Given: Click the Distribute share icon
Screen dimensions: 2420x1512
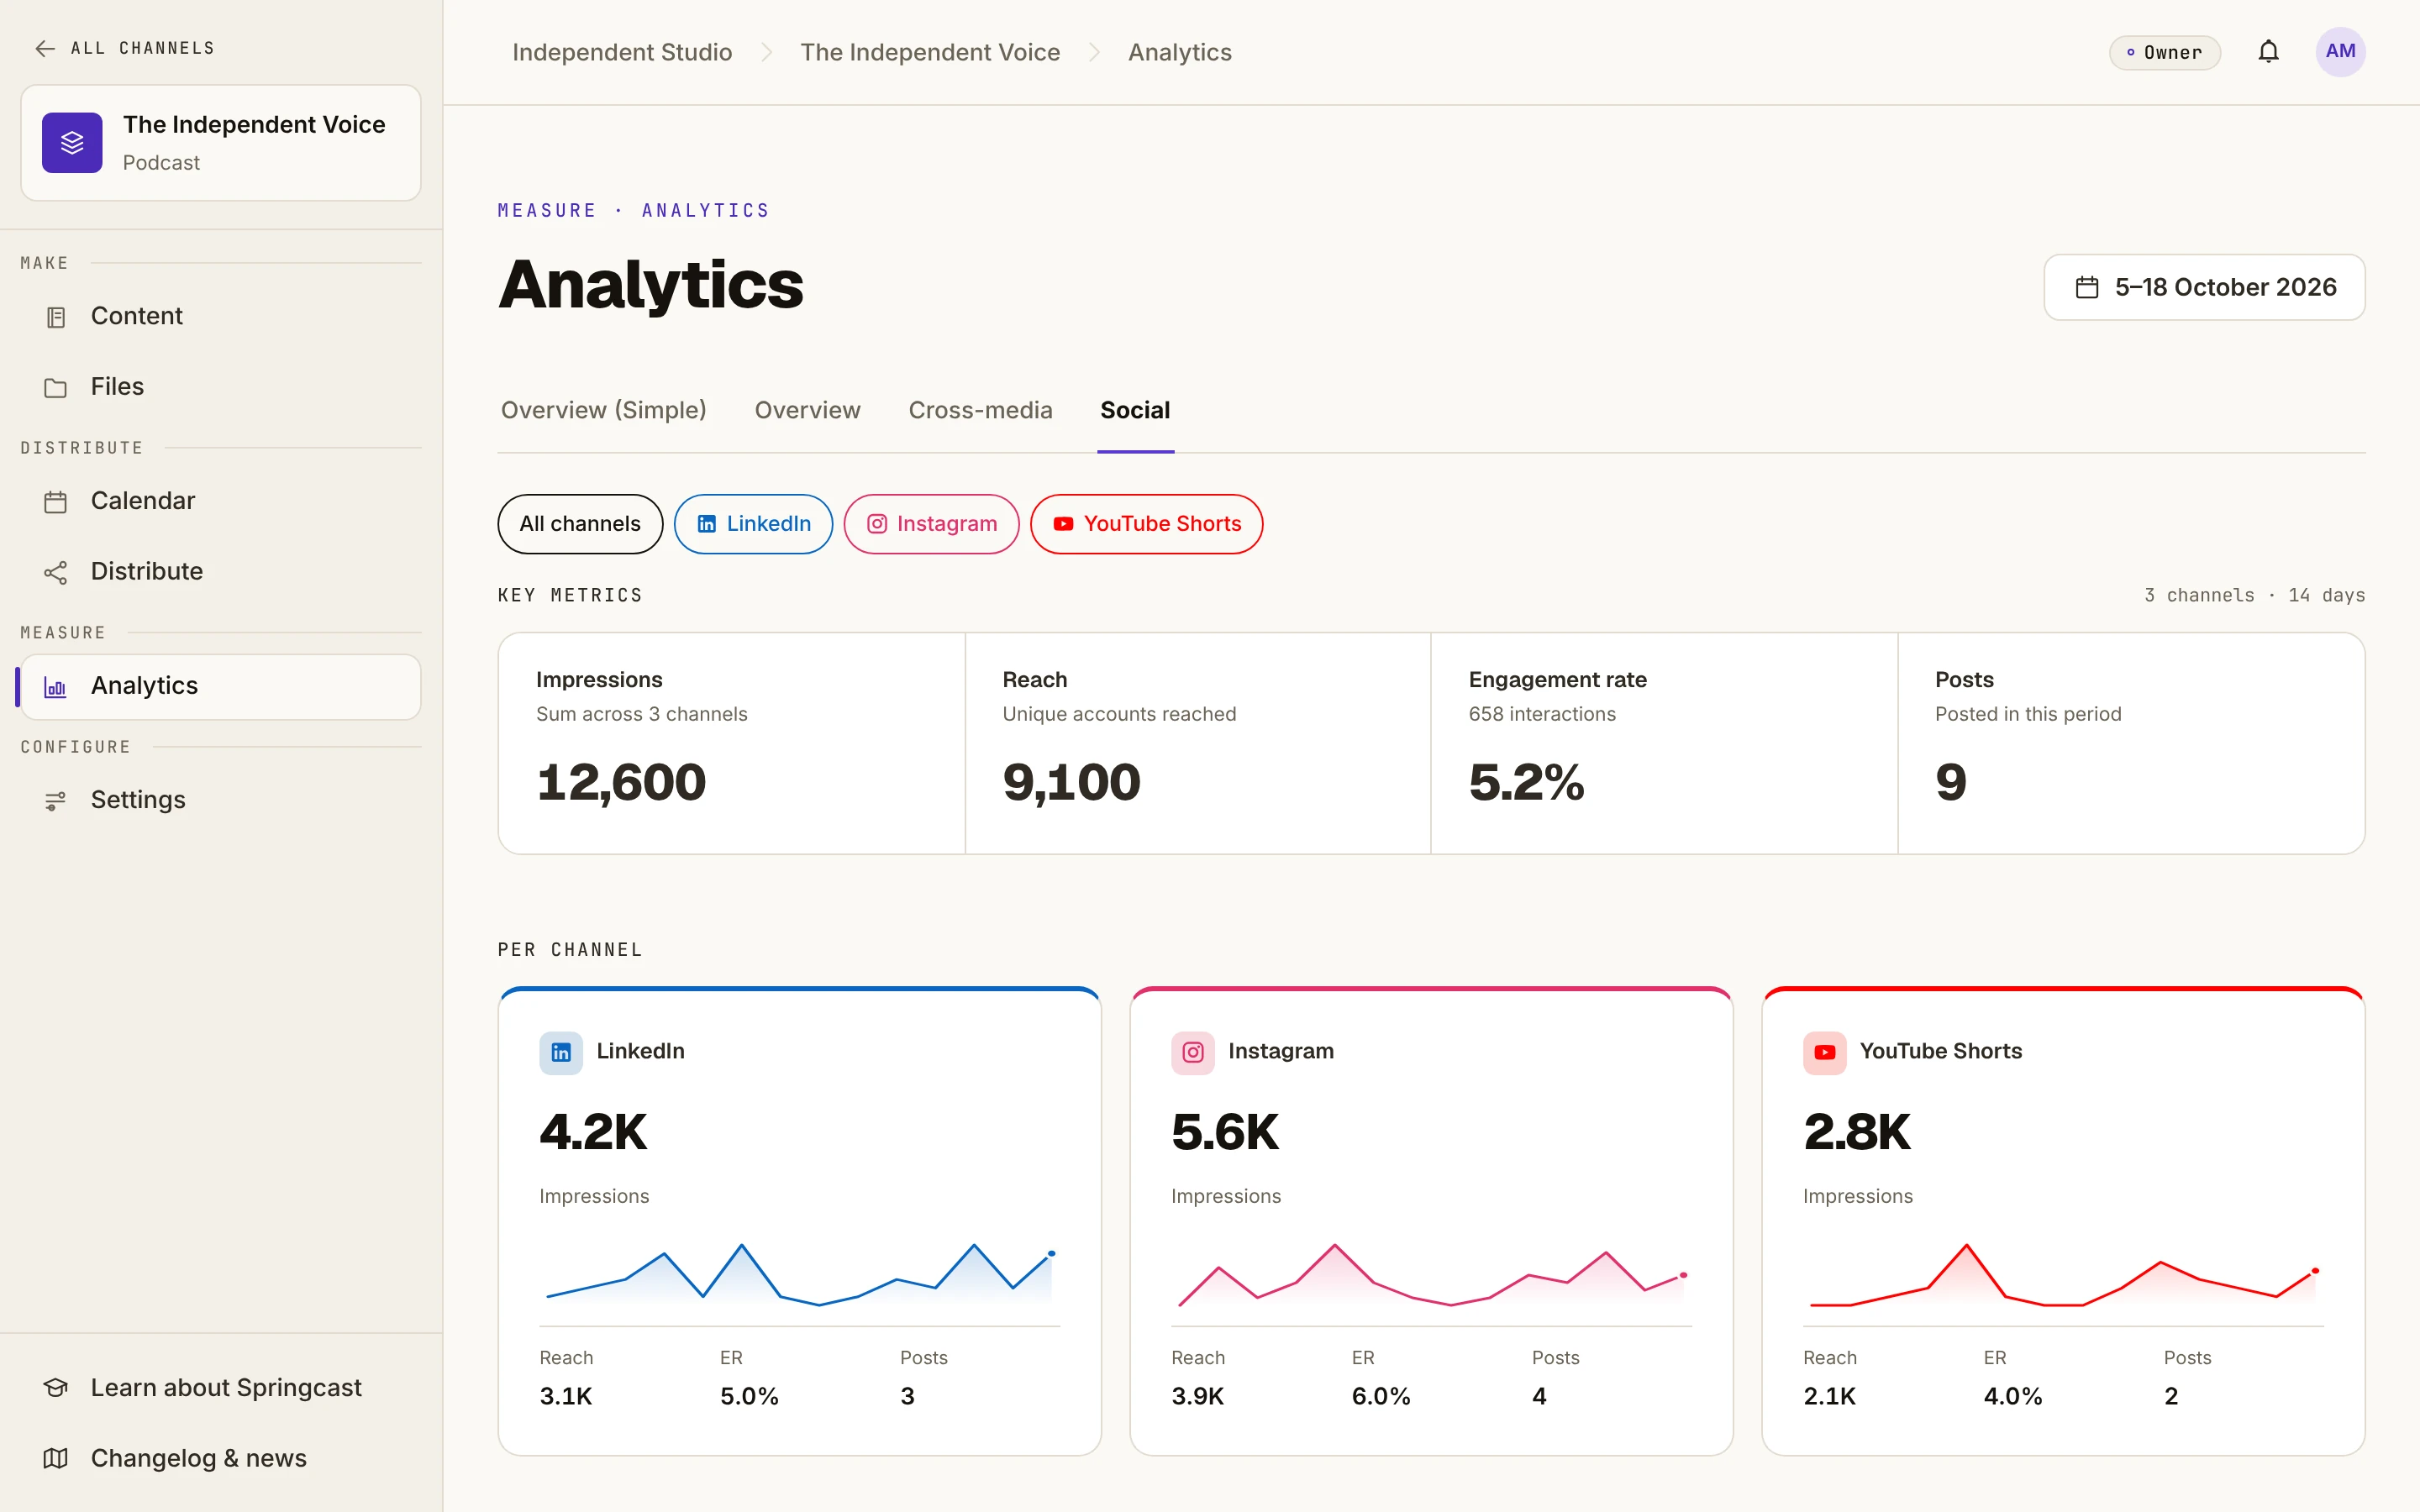Looking at the screenshot, I should tap(56, 572).
